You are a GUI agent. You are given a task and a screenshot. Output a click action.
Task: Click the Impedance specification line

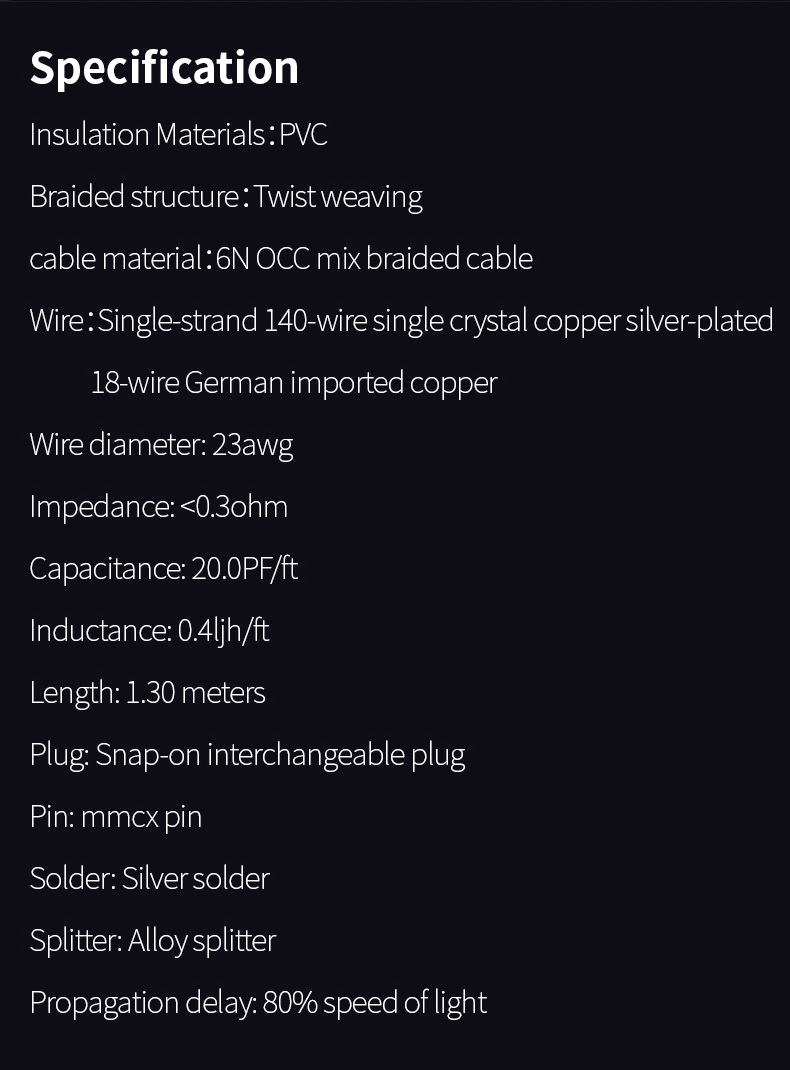(x=159, y=506)
